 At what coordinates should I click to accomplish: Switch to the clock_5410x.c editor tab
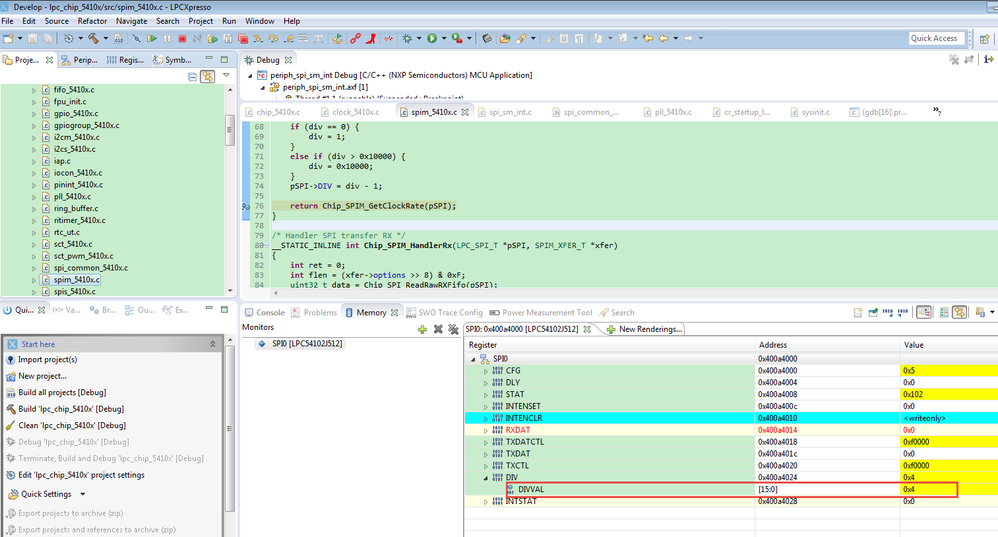[353, 112]
